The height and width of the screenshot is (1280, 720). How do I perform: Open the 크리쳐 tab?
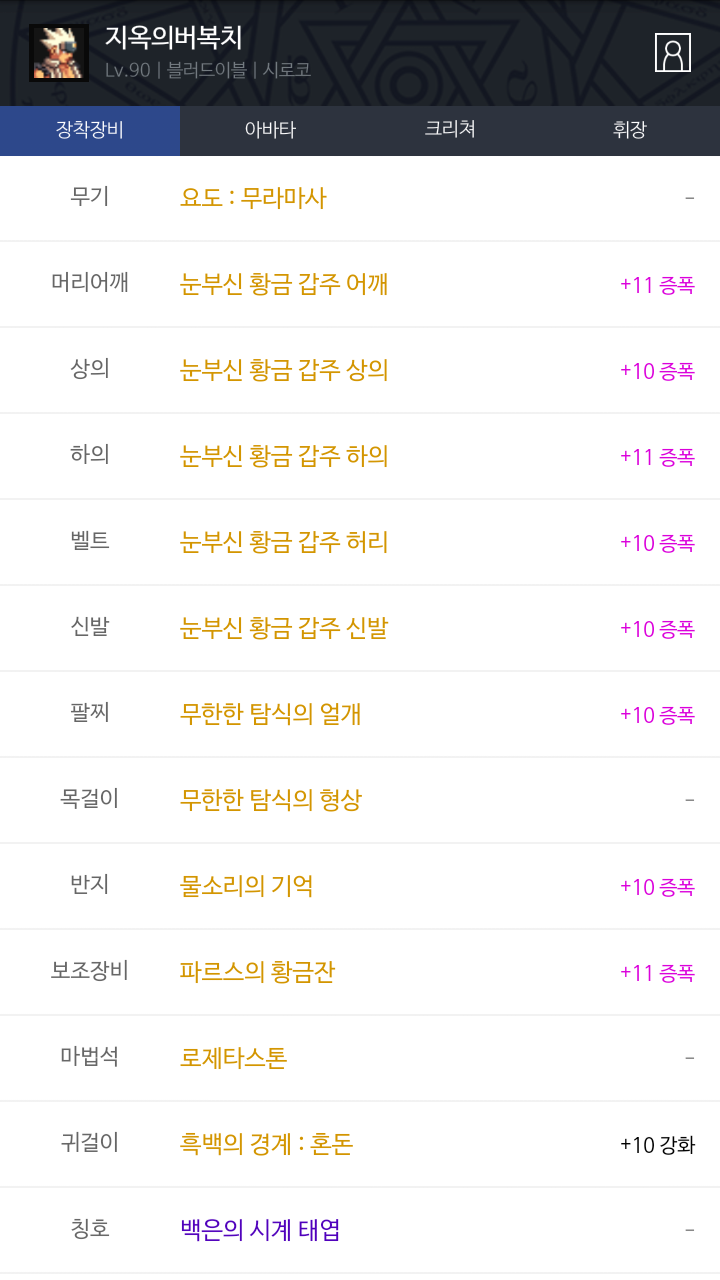450,130
